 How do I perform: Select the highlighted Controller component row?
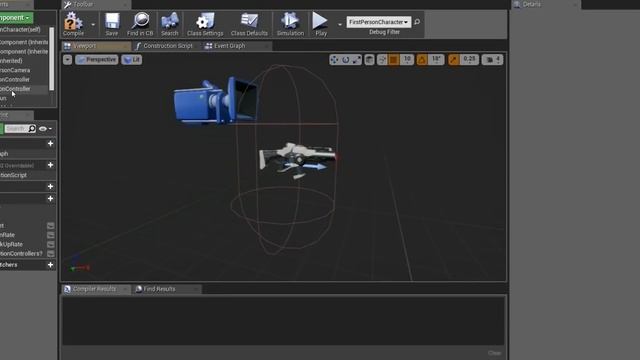[24, 89]
